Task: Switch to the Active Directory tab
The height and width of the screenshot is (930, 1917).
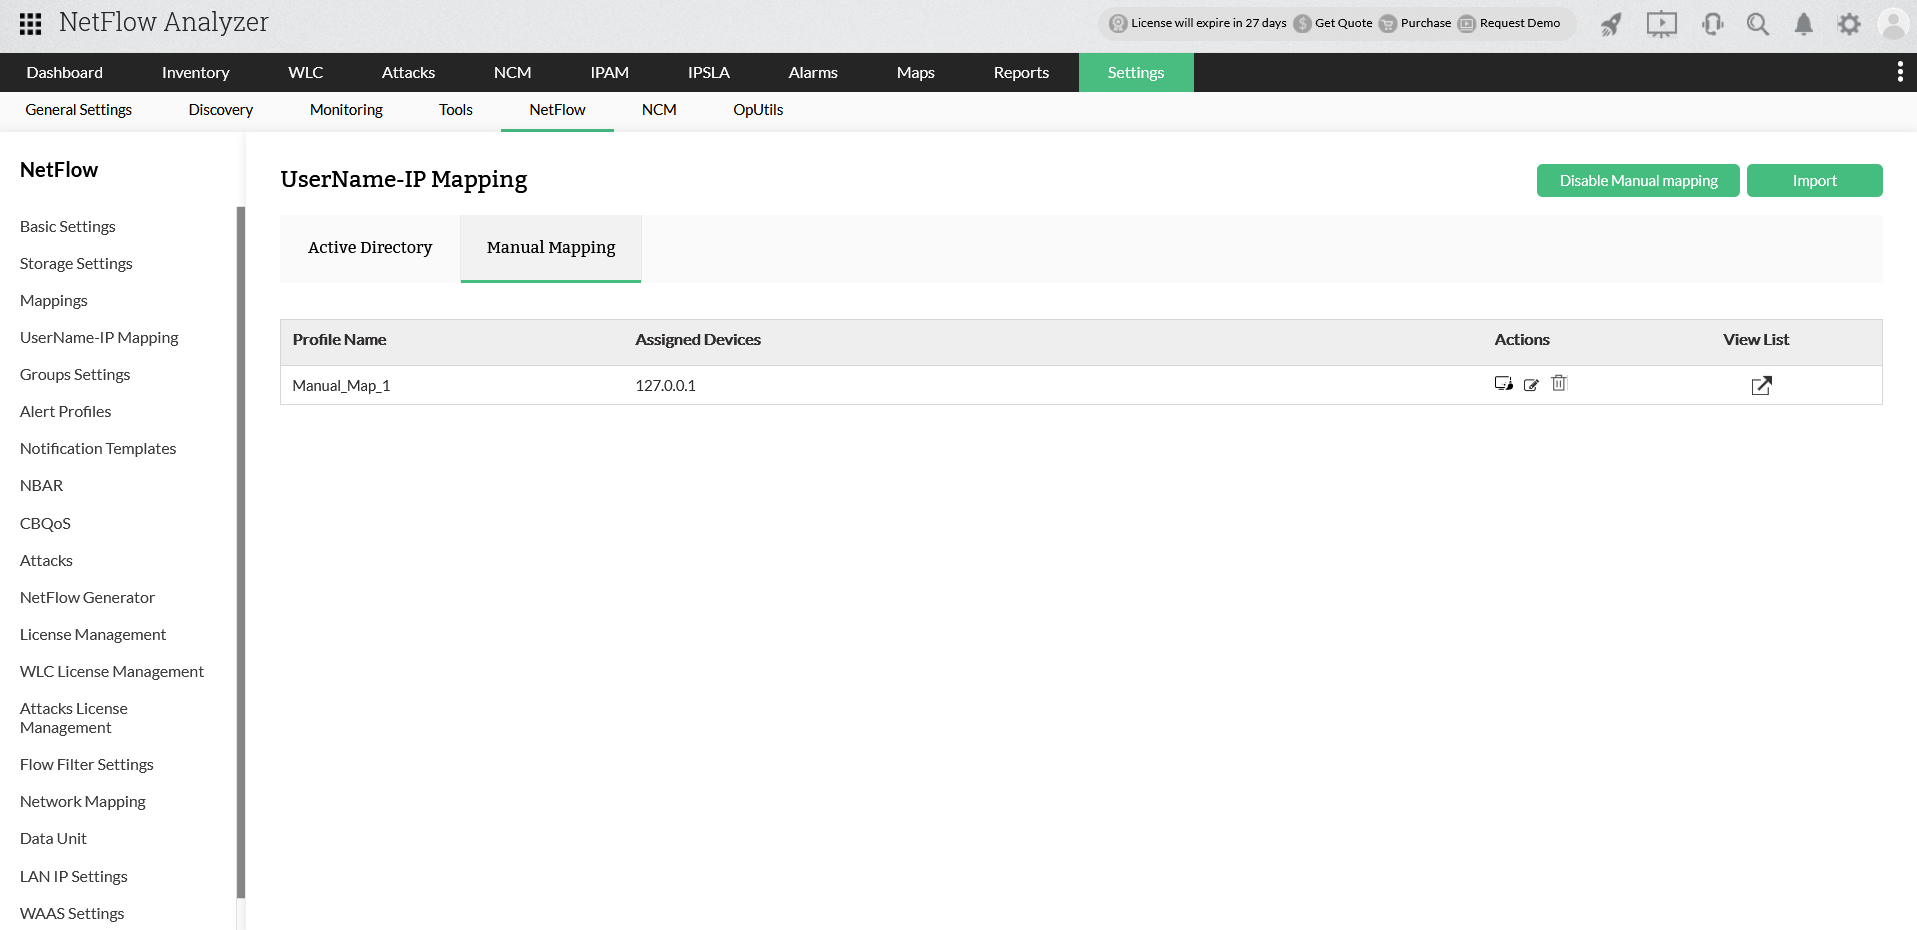Action: [x=370, y=248]
